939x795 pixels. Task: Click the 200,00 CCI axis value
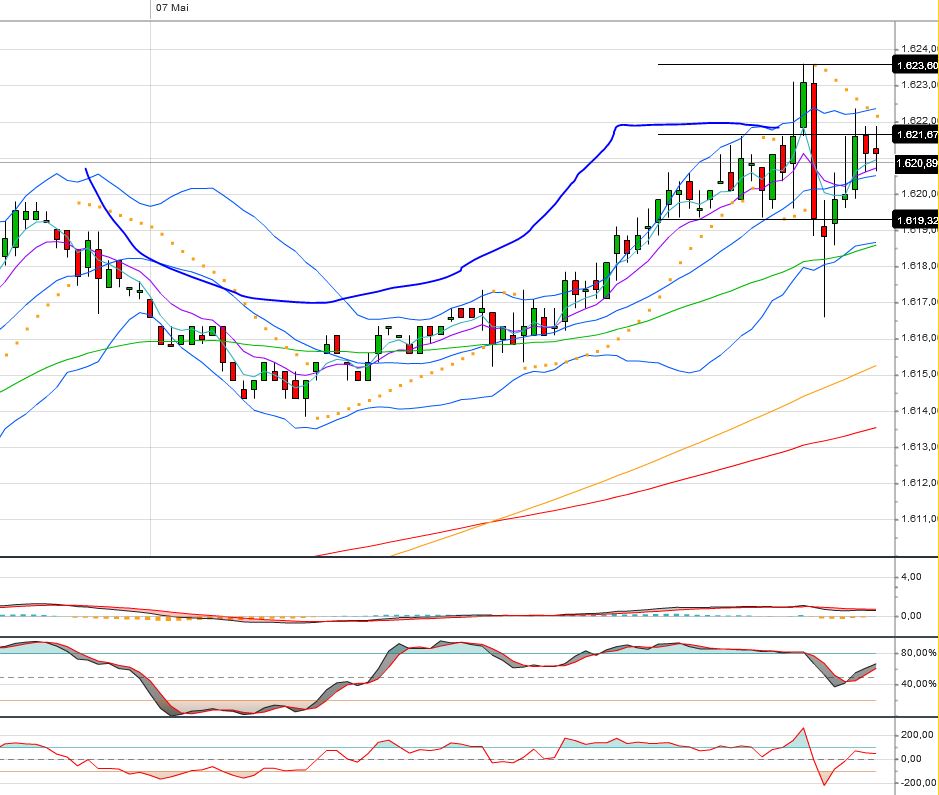(917, 735)
